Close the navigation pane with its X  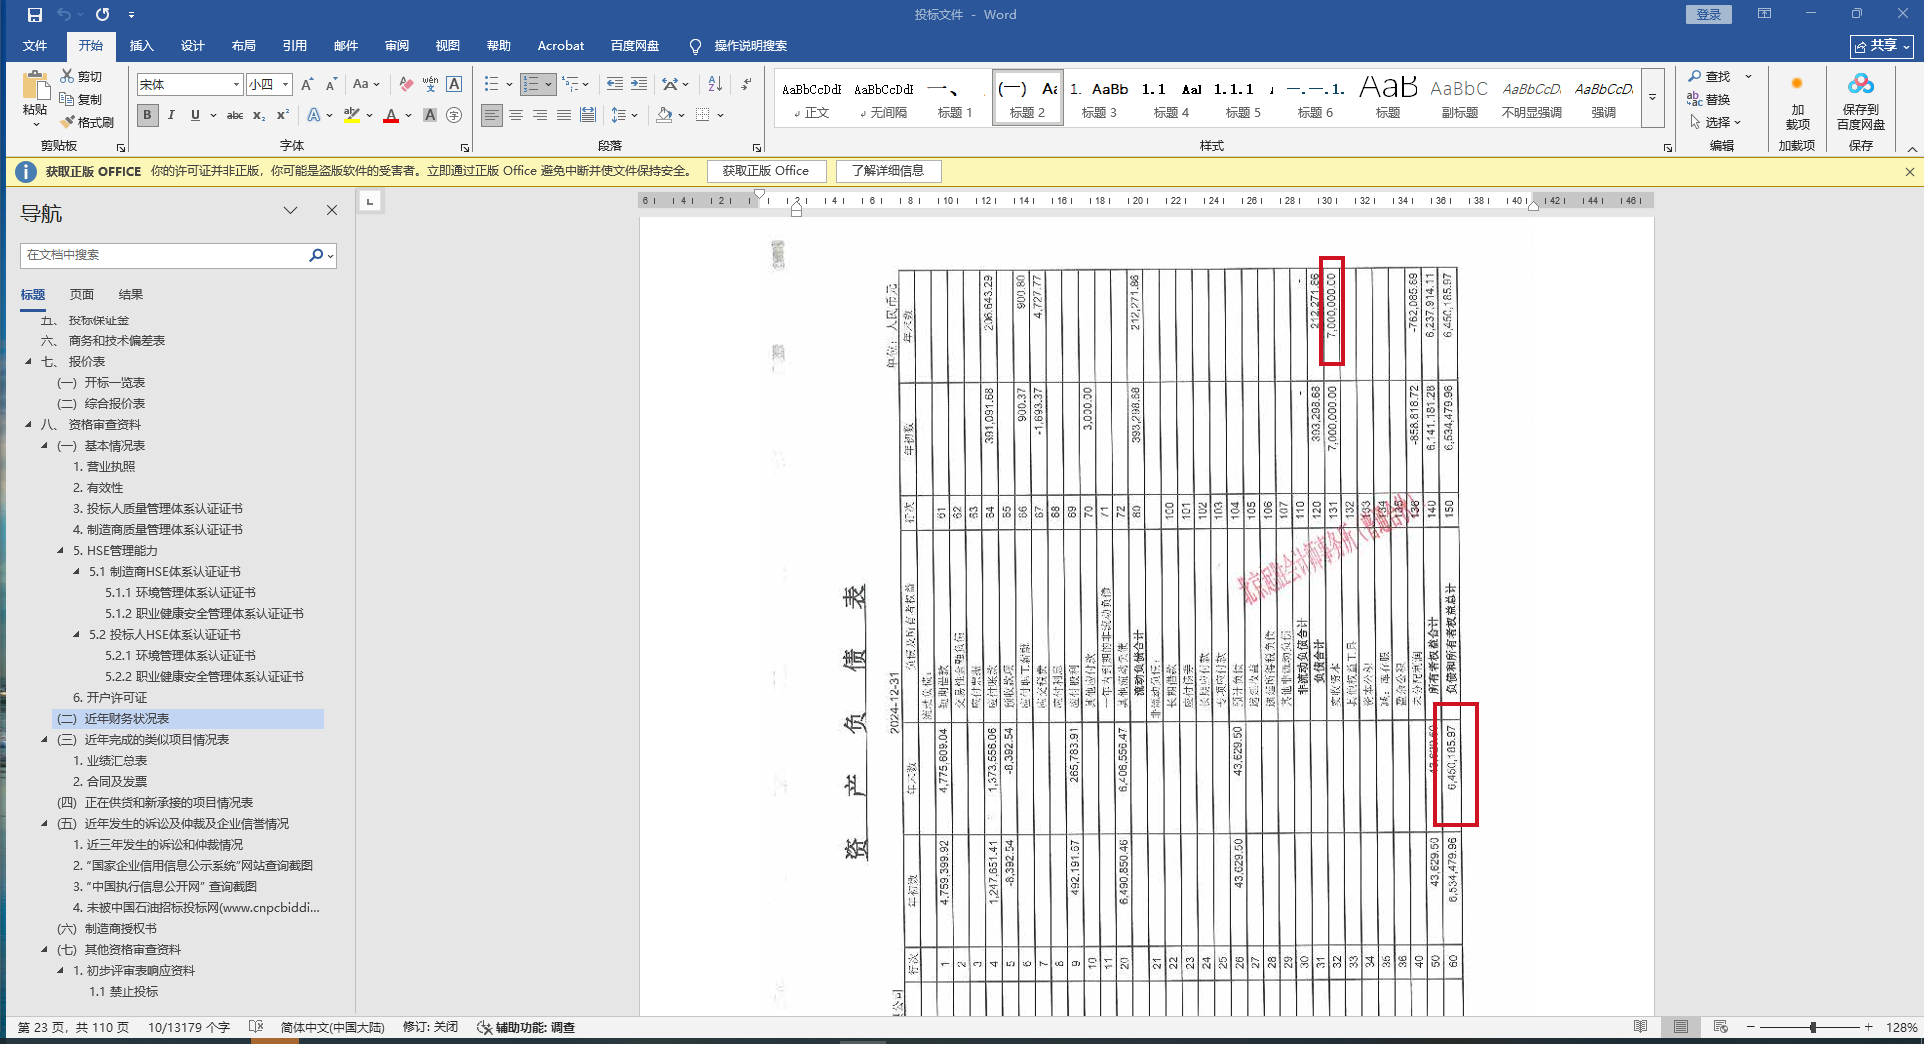tap(332, 210)
